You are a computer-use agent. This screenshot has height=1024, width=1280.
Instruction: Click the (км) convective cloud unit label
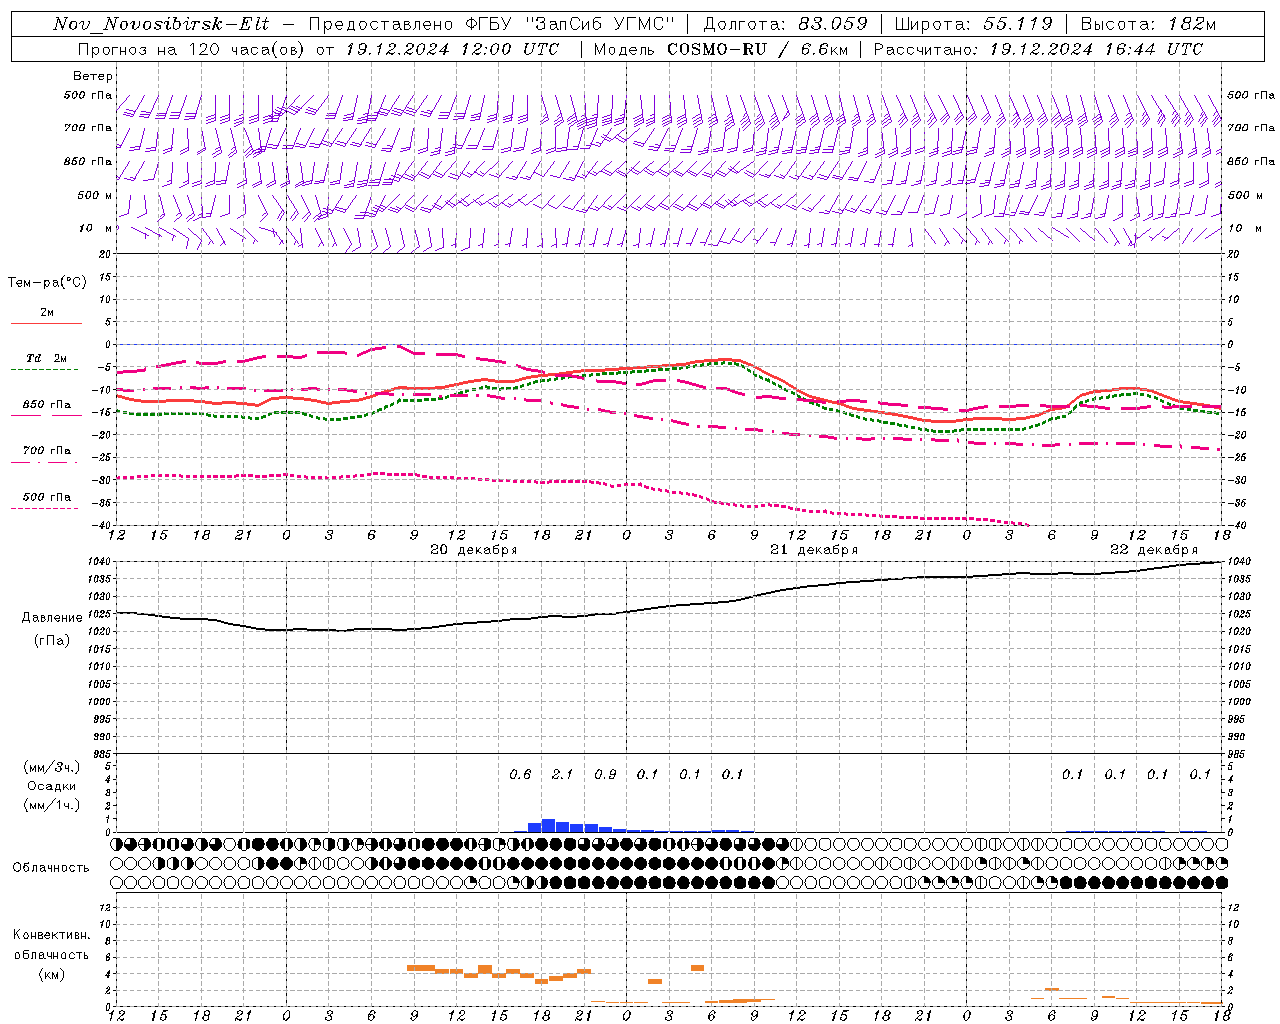[x=52, y=974]
